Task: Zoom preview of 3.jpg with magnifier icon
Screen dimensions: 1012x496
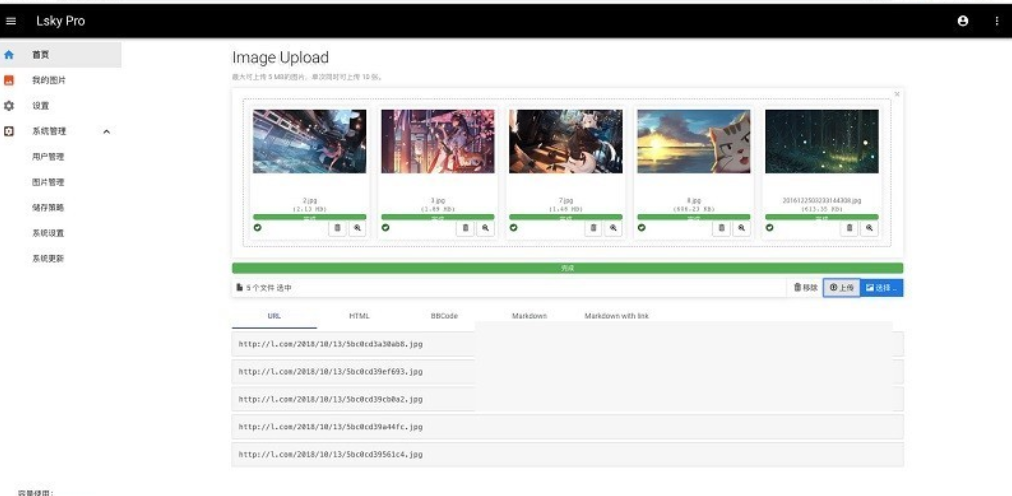Action: [485, 228]
